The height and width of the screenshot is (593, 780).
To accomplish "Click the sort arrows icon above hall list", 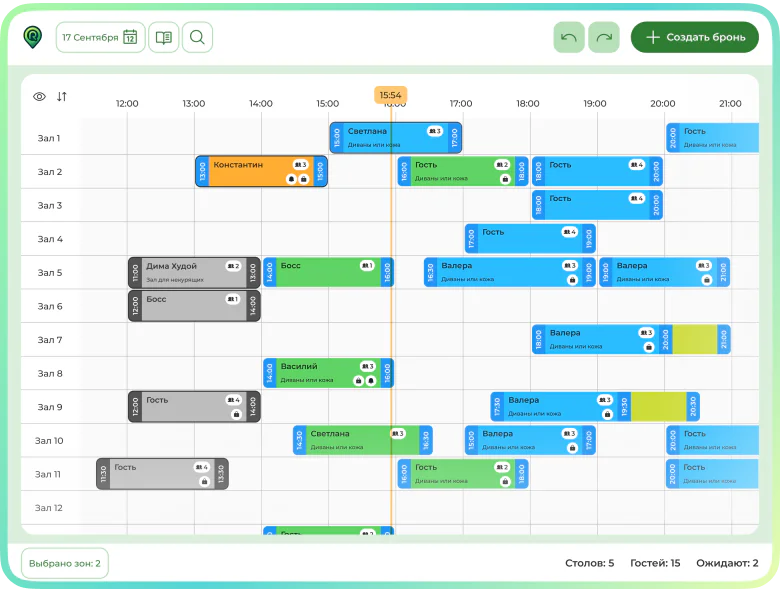I will tap(62, 97).
